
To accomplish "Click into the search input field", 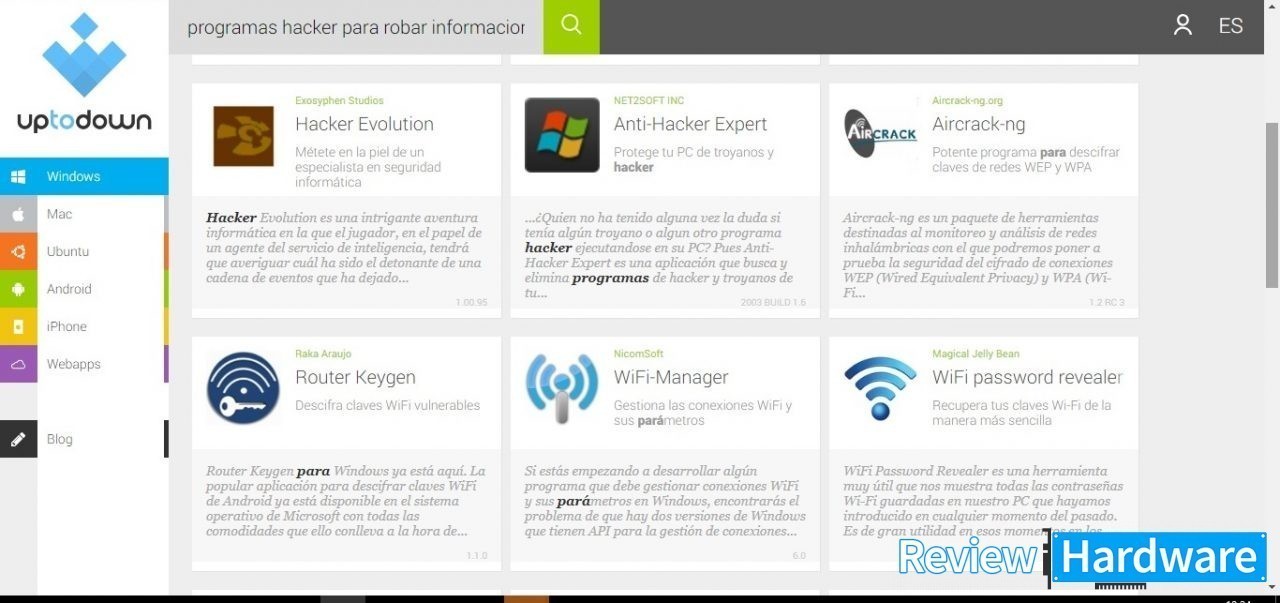I will coord(356,27).
